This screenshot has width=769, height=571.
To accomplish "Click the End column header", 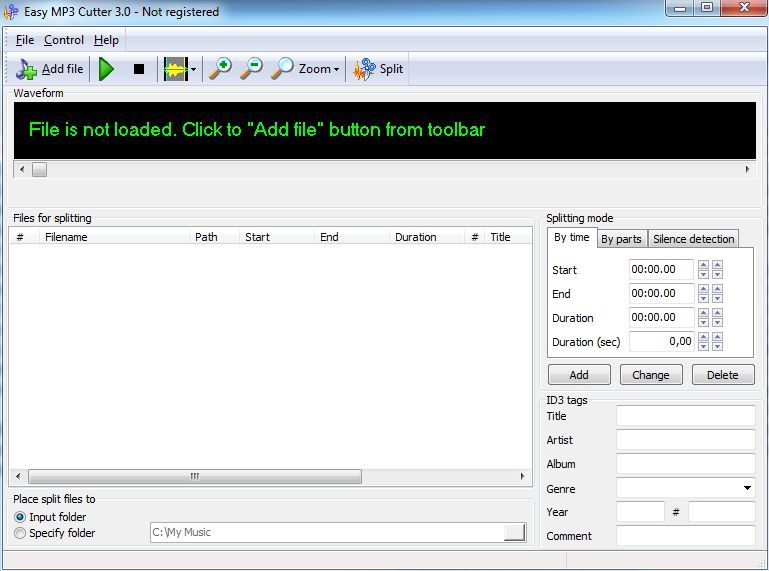I will tap(352, 237).
